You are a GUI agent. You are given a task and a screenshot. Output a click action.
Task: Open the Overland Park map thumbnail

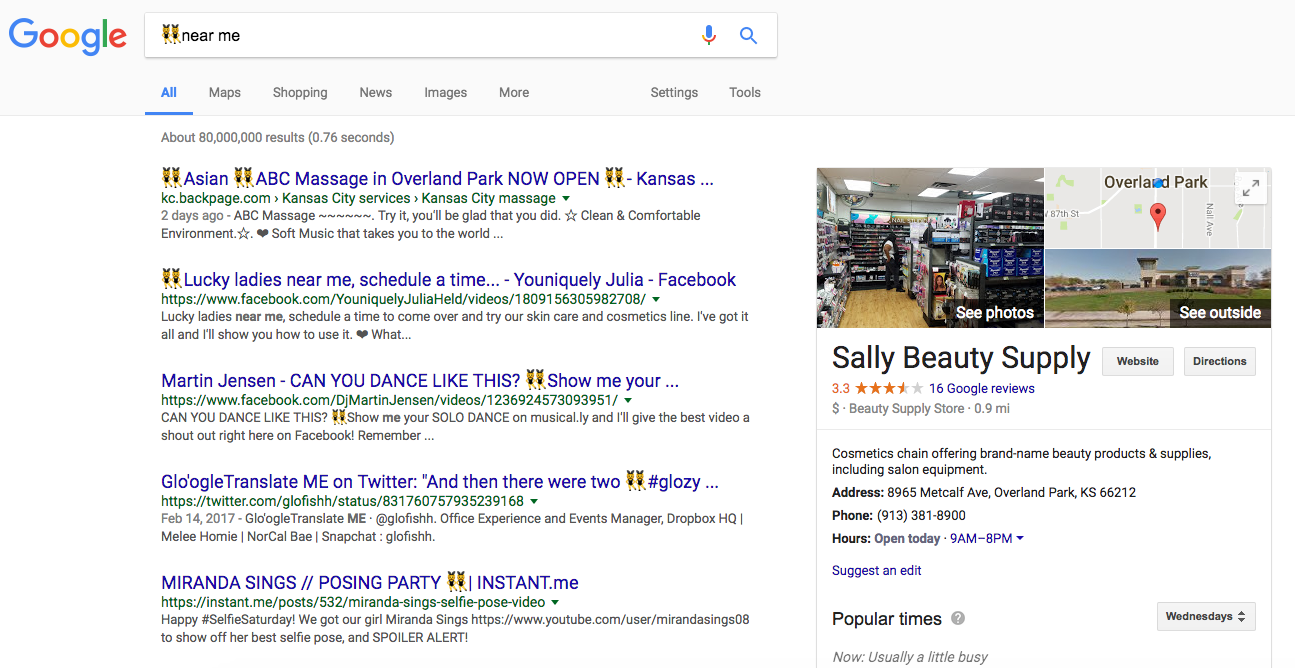1158,208
